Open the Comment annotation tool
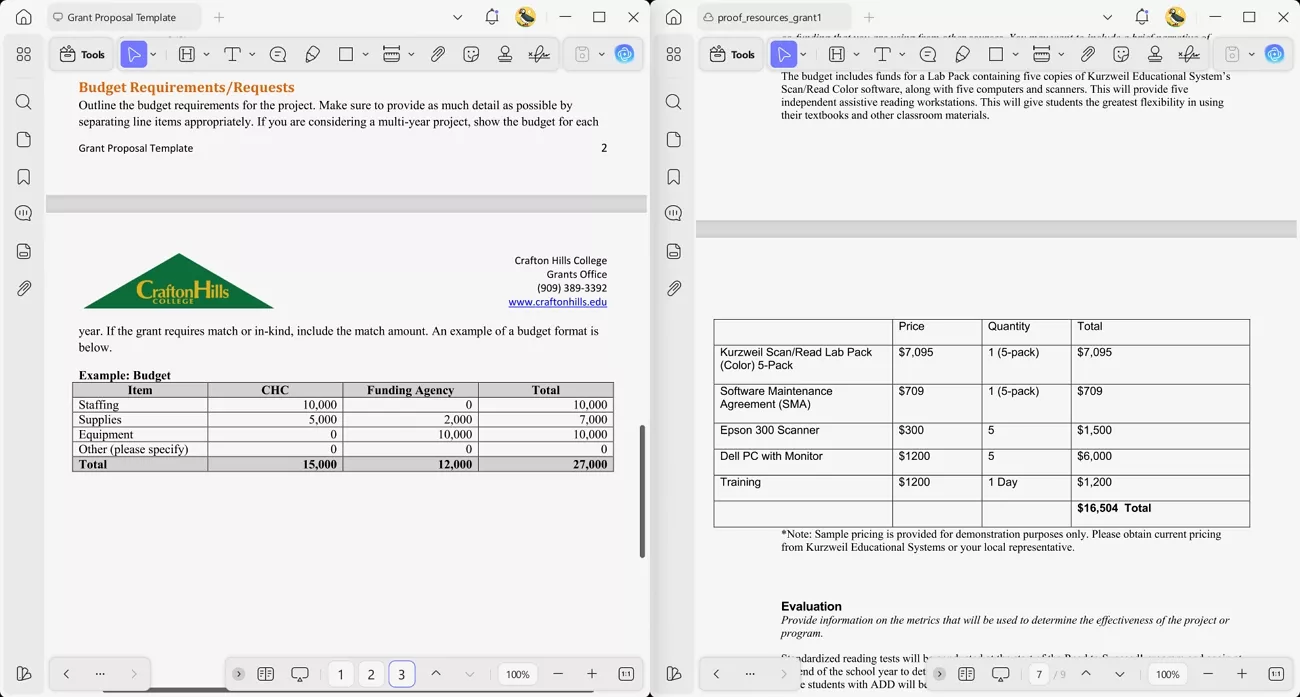This screenshot has width=1300, height=697. click(x=277, y=54)
